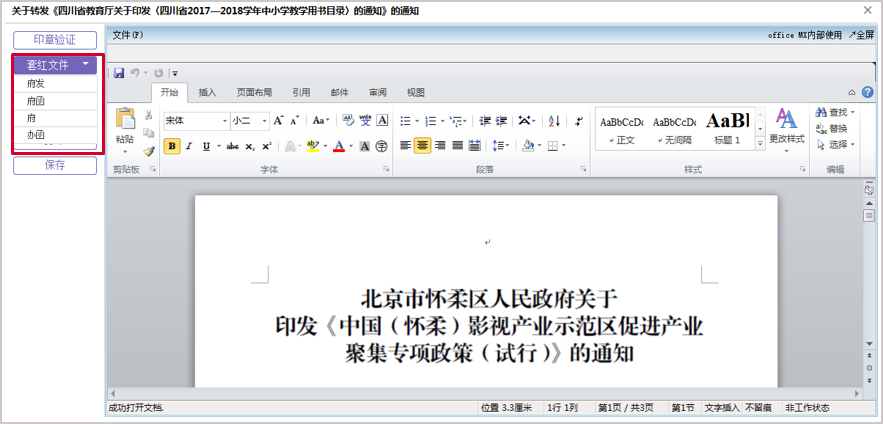Click the Bullets list icon
Viewport: 883px width, 424px height.
click(405, 121)
